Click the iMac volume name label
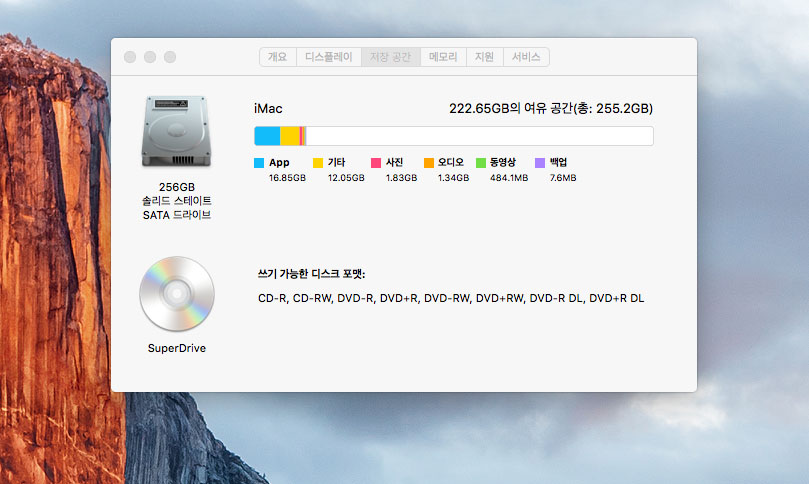 (x=270, y=108)
